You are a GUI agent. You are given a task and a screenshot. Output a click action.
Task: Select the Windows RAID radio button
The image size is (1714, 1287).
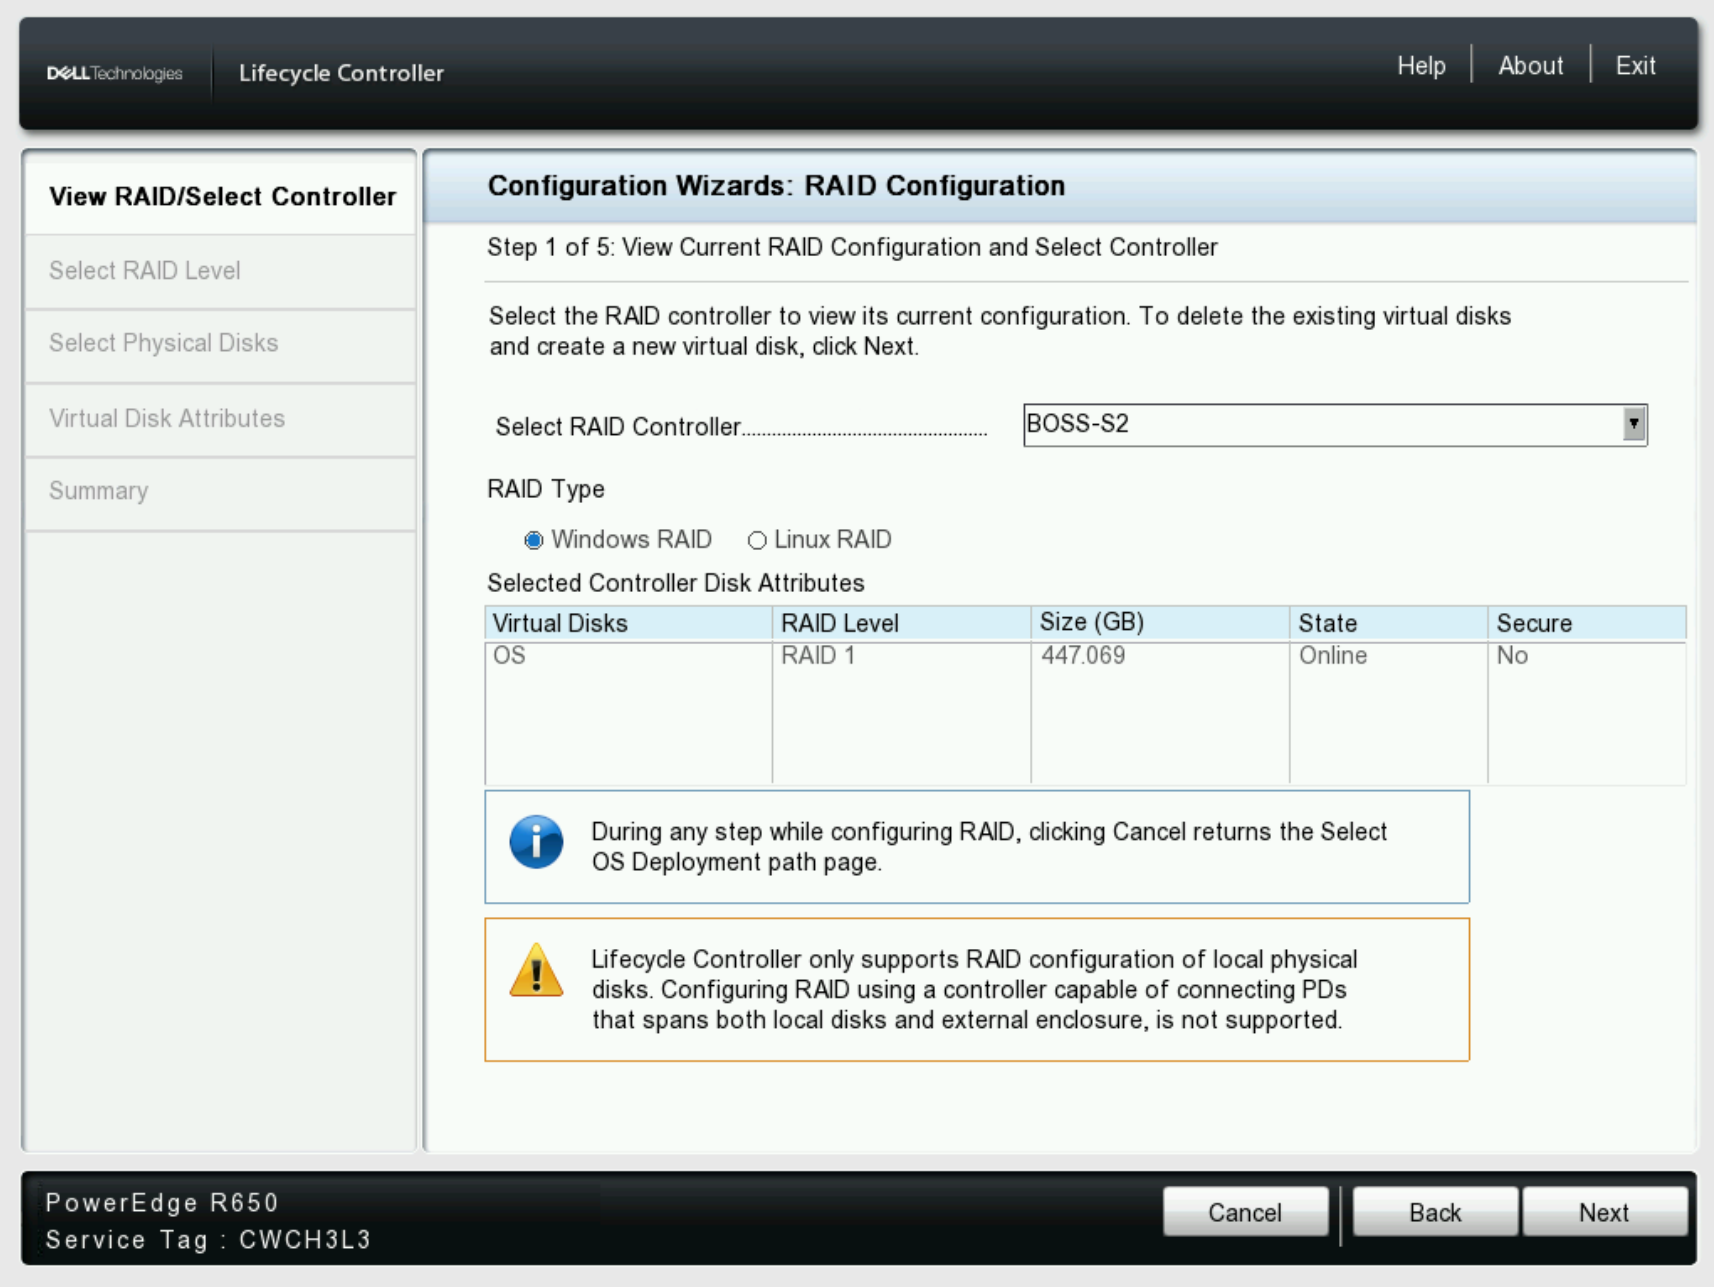coord(534,540)
